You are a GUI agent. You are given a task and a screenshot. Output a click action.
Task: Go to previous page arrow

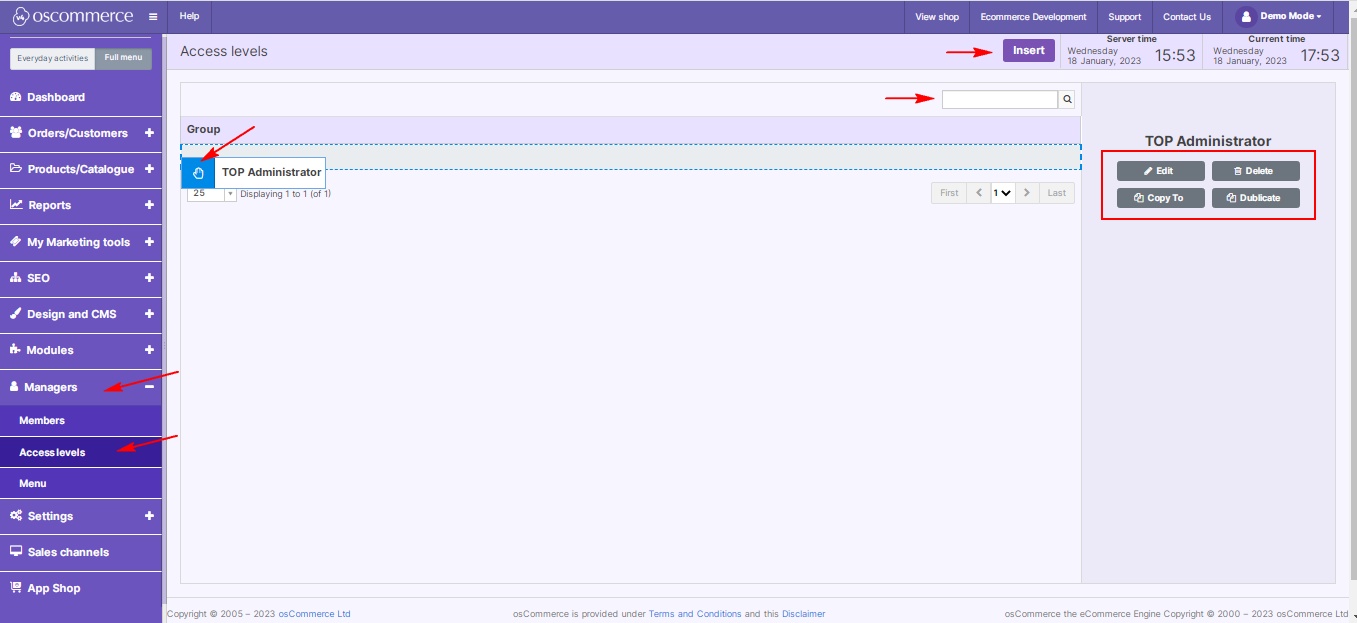coord(979,193)
